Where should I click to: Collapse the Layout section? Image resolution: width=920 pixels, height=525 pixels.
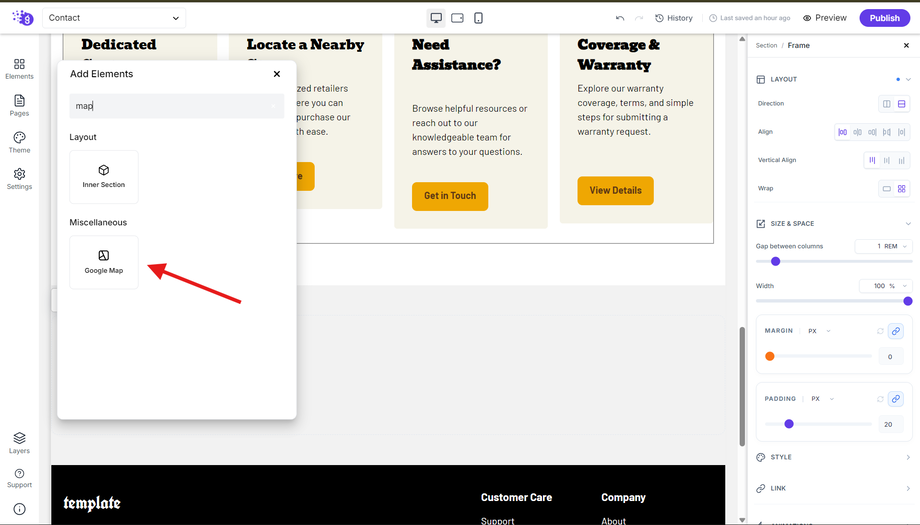coord(908,79)
